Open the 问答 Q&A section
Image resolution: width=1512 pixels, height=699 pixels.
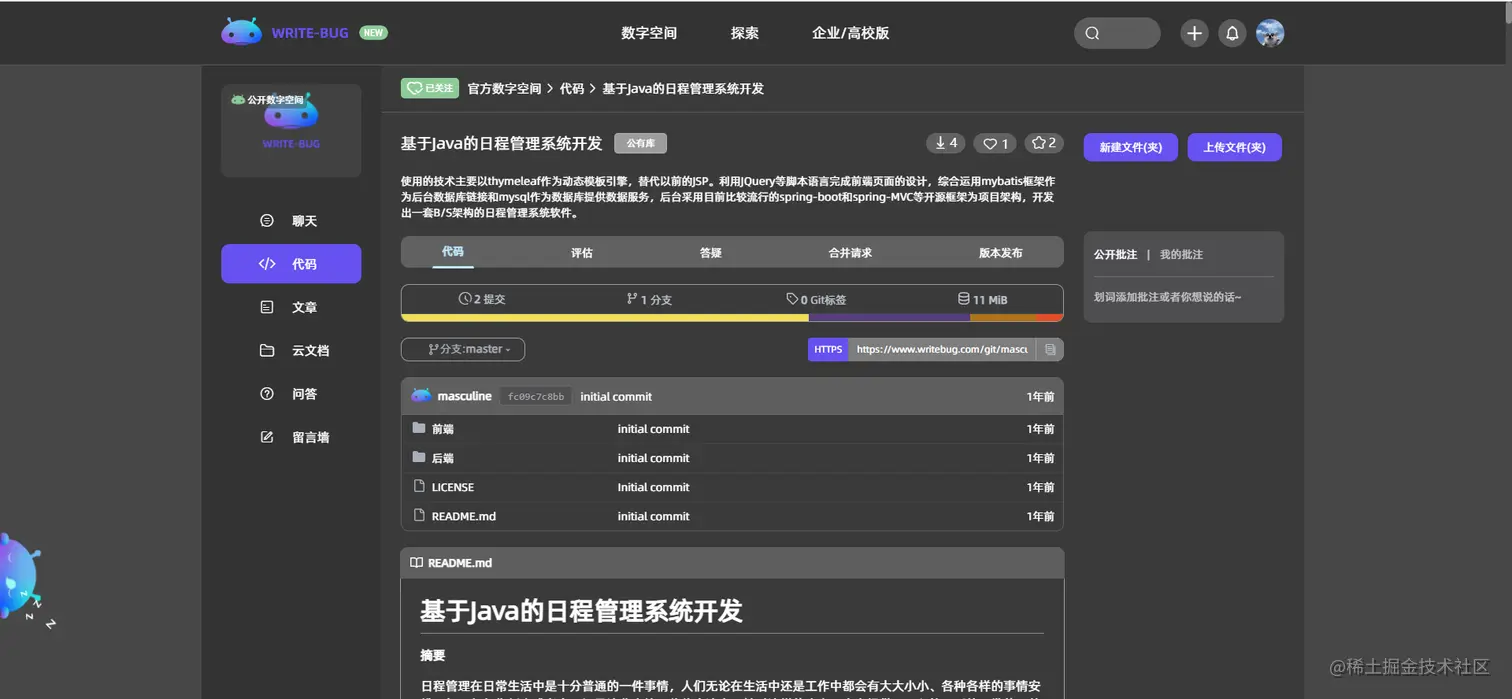click(290, 393)
